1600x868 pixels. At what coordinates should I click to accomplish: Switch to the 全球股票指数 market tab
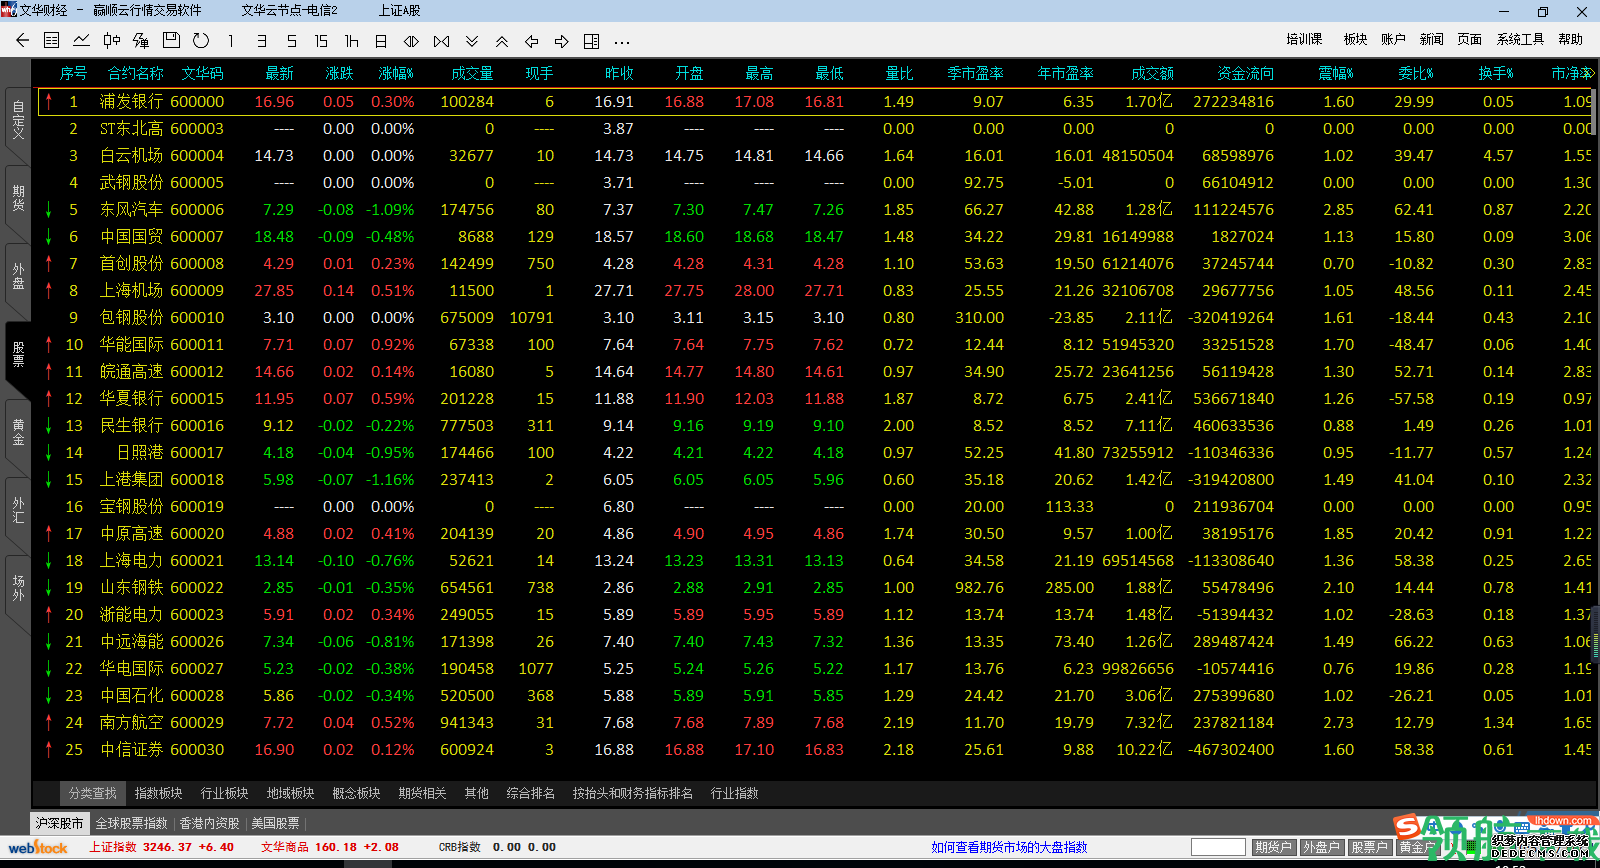pos(132,823)
